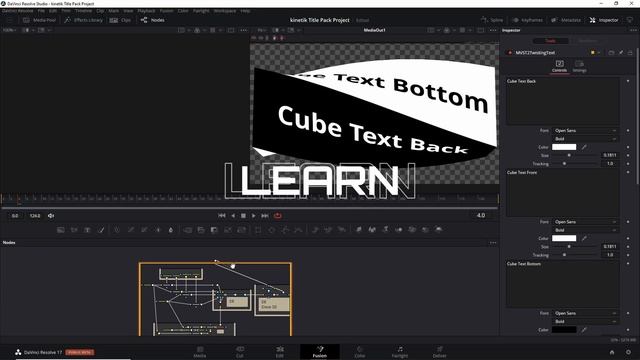The width and height of the screenshot is (640, 360).
Task: Toggle the Nodes panel
Action: coord(153,20)
